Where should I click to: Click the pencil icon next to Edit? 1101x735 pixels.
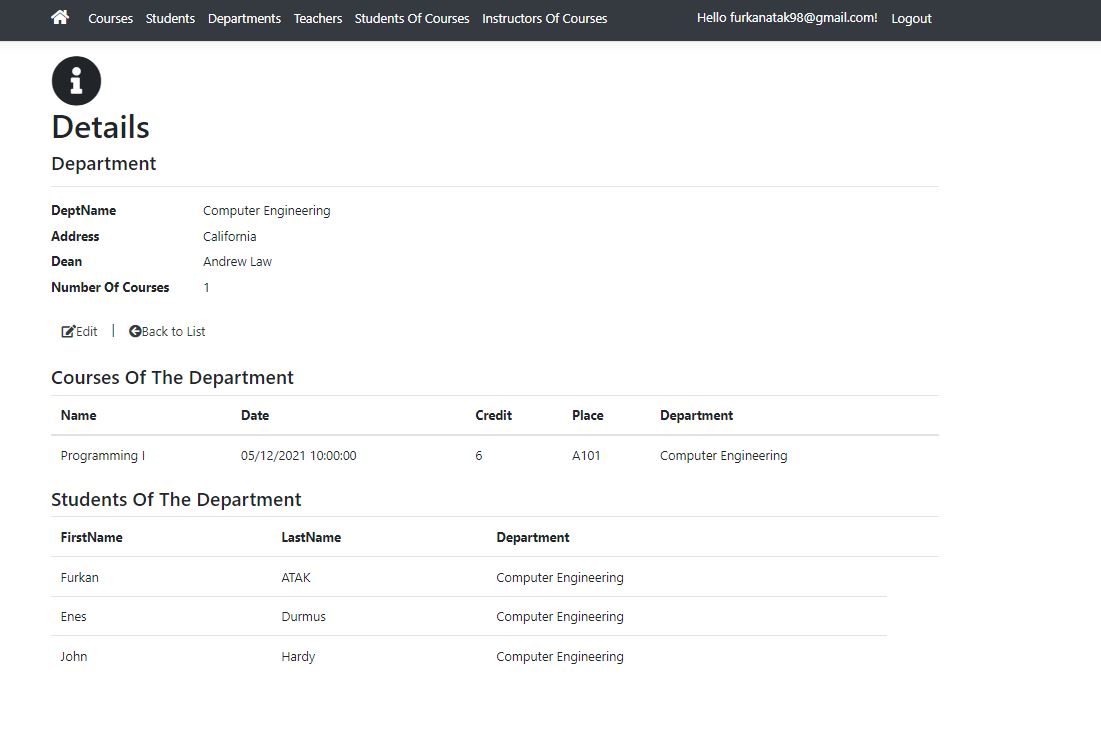click(x=68, y=330)
